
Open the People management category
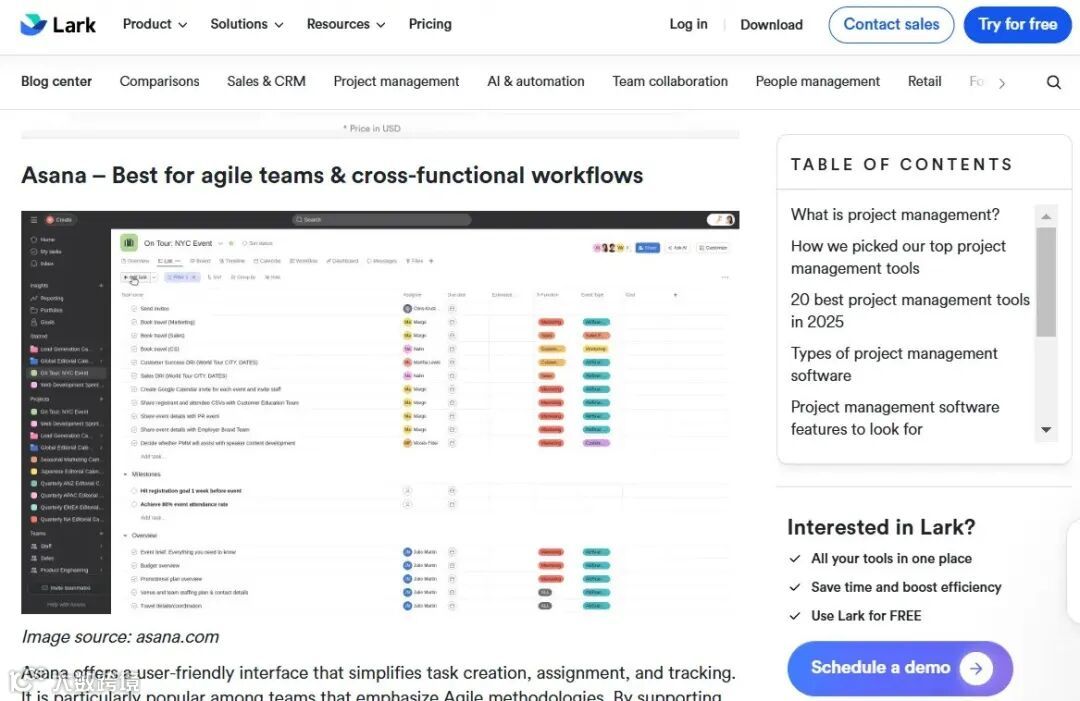tap(818, 81)
